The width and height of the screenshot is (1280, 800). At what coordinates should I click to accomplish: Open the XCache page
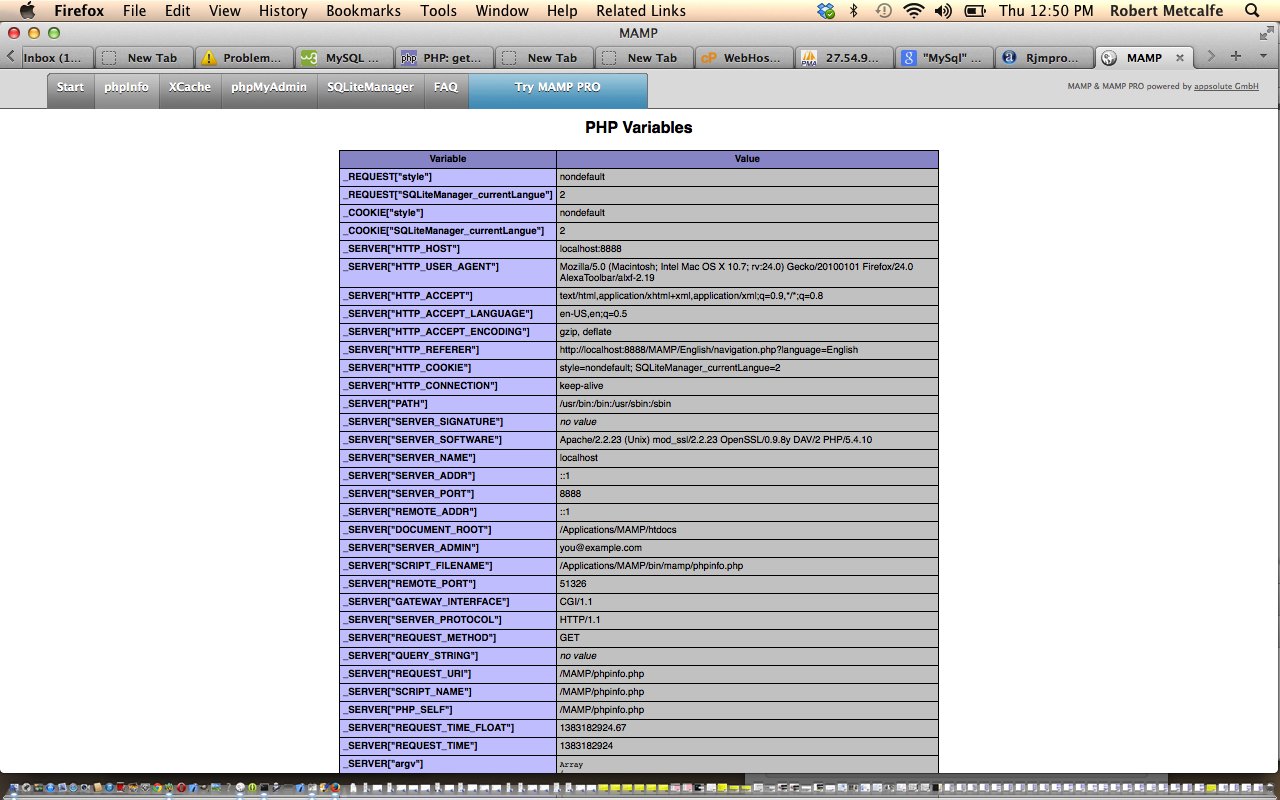pyautogui.click(x=189, y=88)
